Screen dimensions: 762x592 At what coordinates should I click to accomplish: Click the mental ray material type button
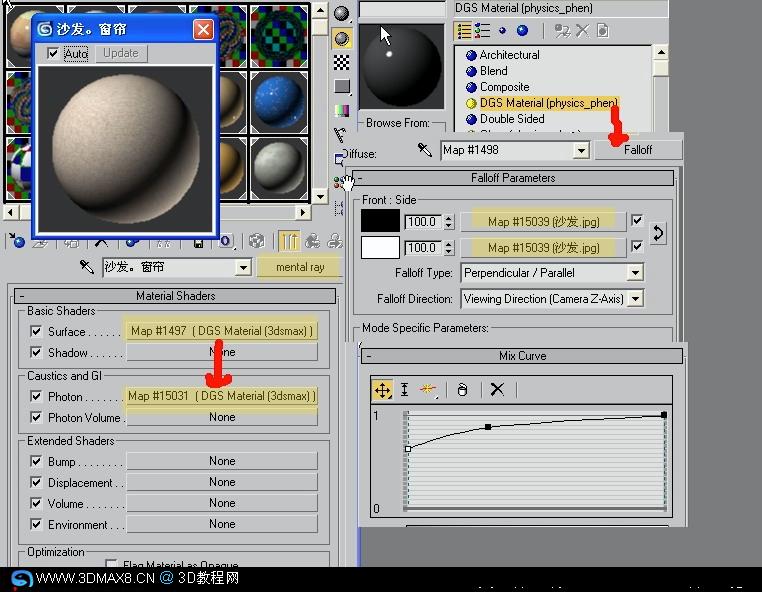(x=300, y=267)
